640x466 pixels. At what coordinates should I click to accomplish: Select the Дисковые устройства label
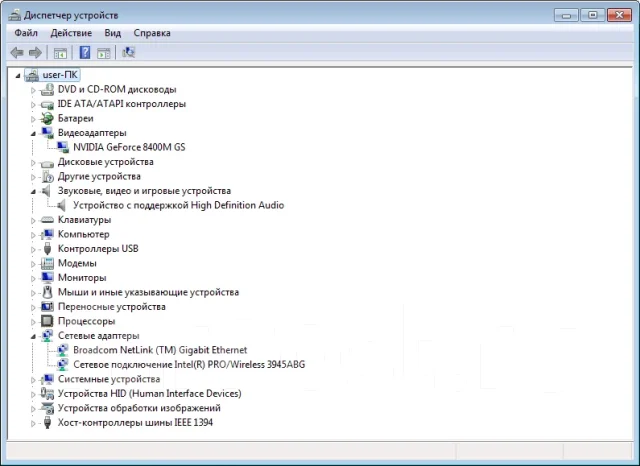coord(106,162)
